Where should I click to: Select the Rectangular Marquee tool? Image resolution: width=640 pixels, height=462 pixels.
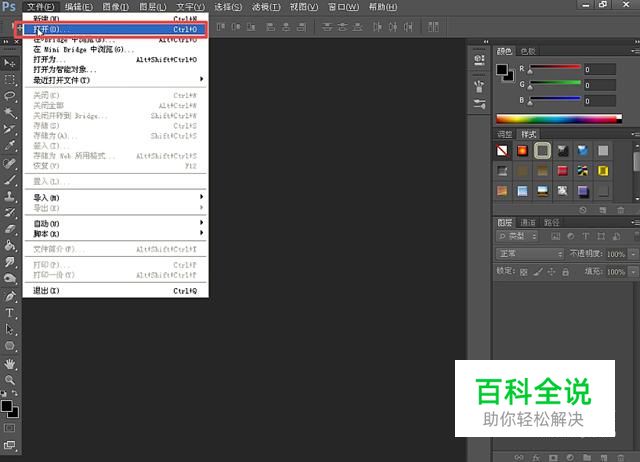click(x=10, y=79)
